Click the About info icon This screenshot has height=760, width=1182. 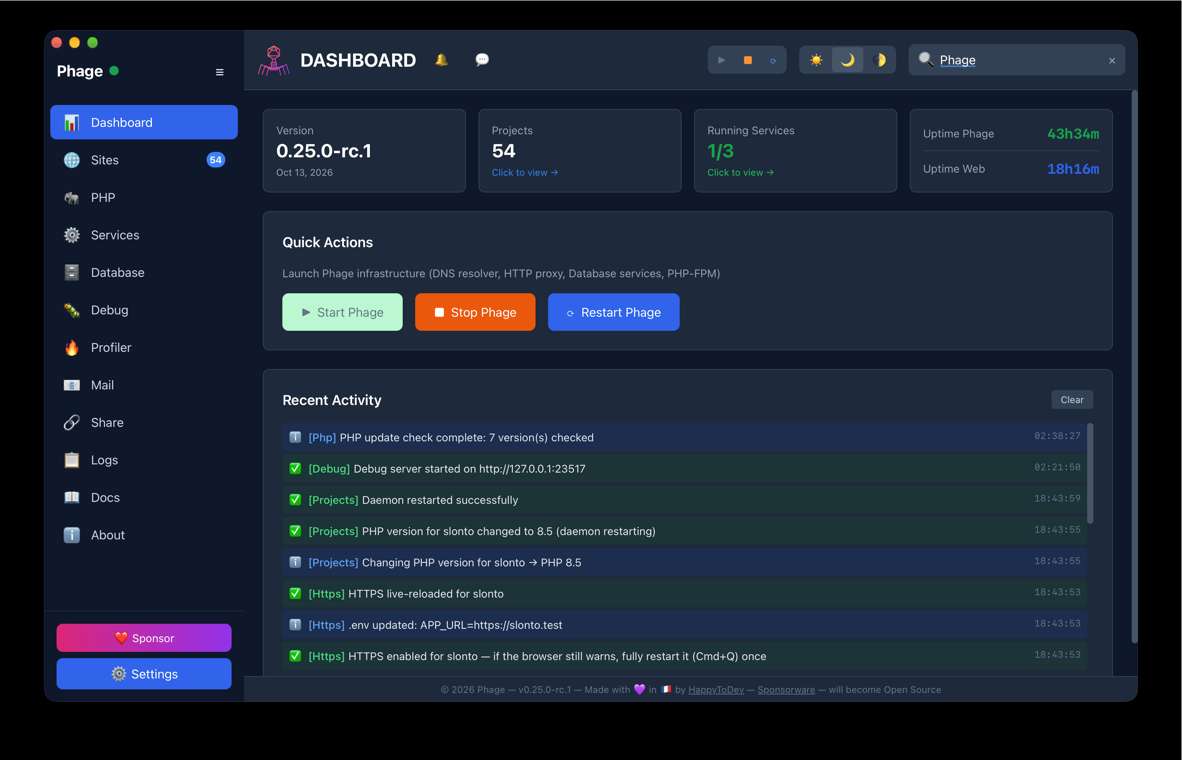[72, 535]
